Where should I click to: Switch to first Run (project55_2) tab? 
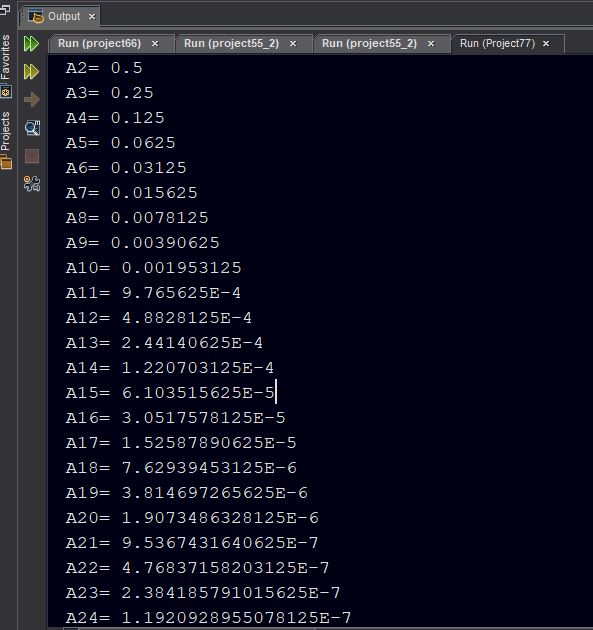(231, 43)
